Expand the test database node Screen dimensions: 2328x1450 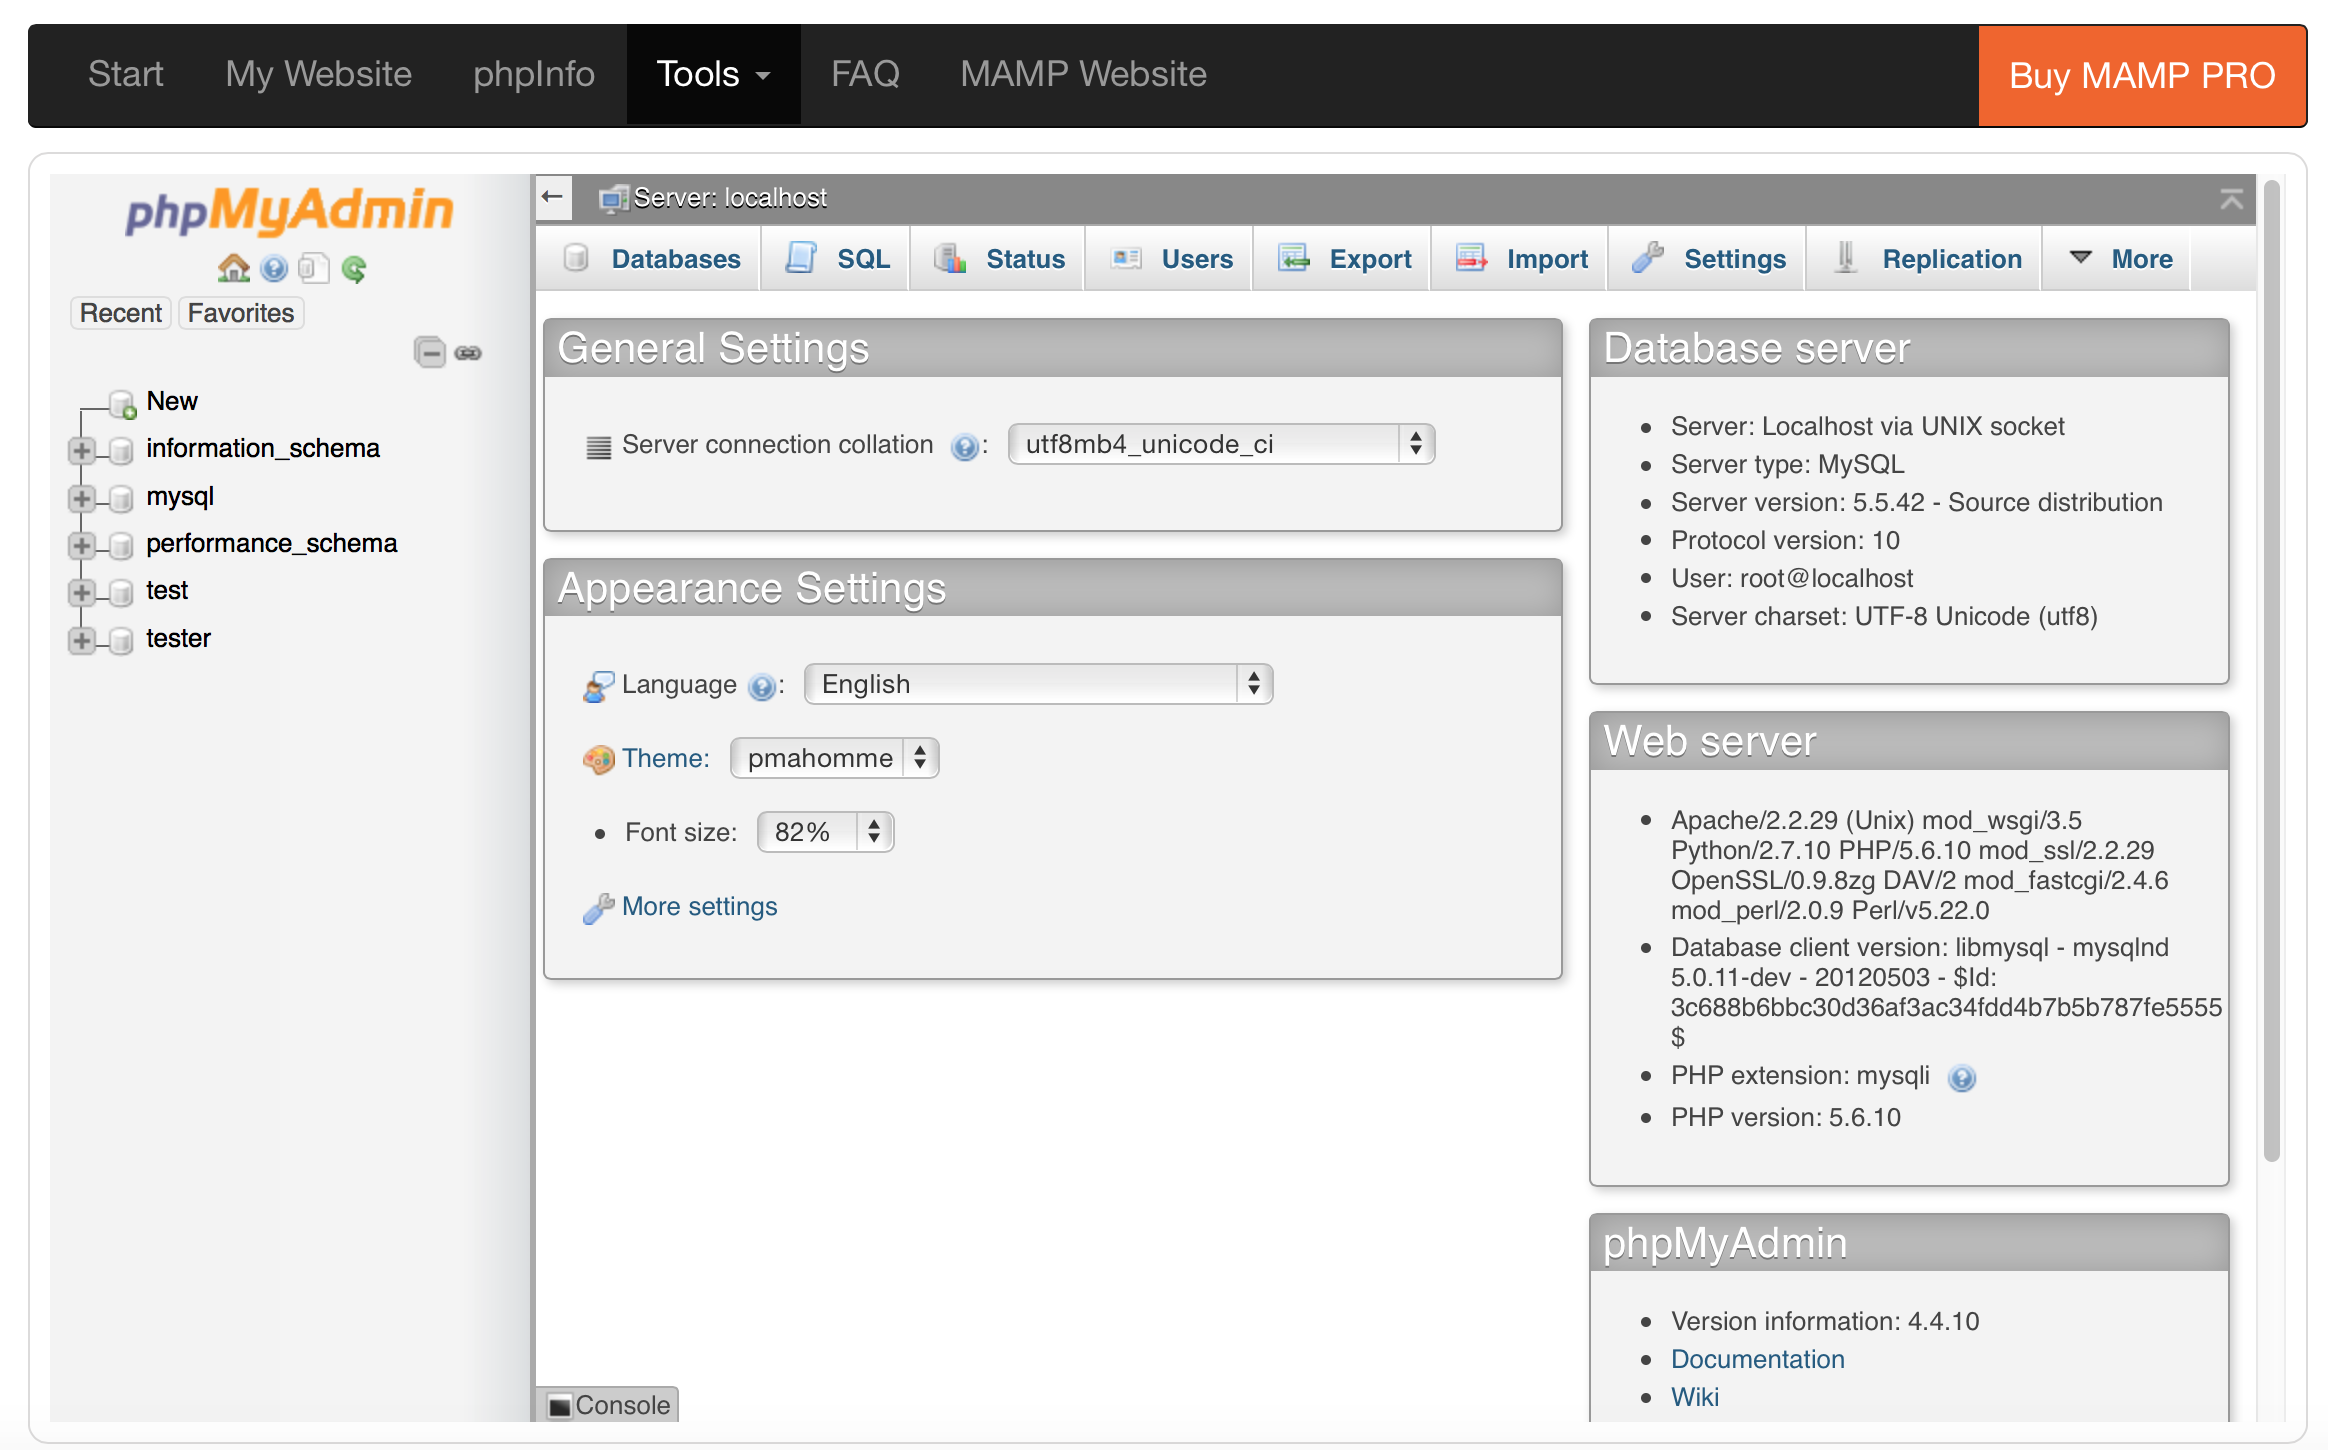pos(82,592)
